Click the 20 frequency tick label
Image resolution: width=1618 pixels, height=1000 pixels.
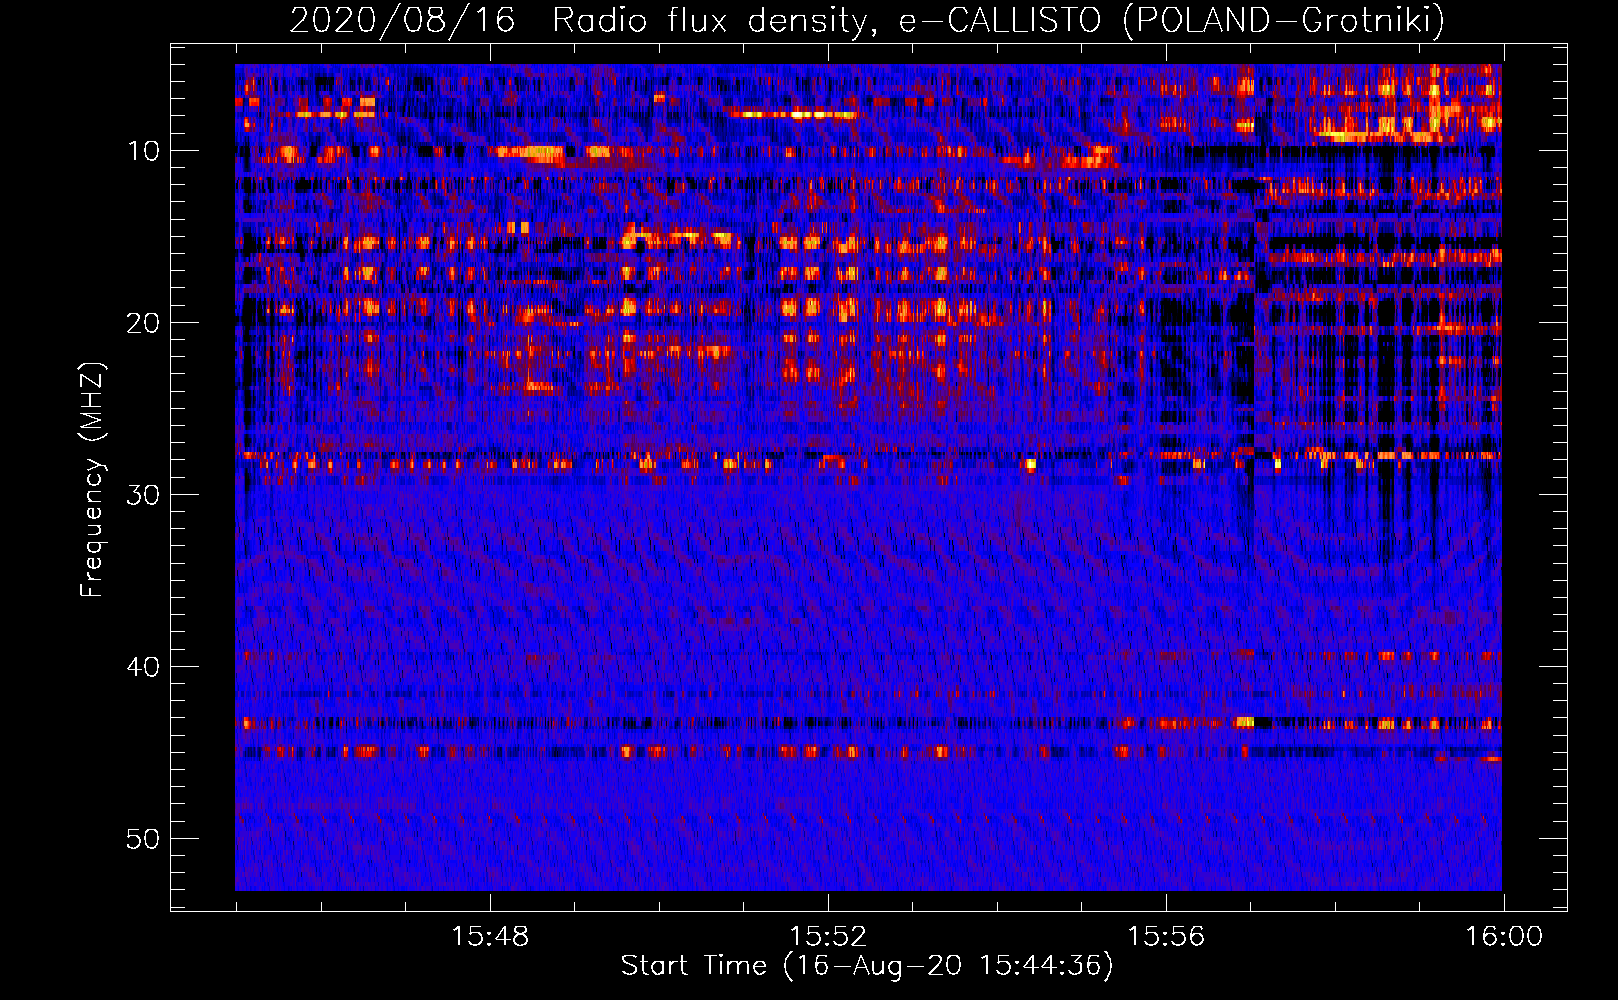pyautogui.click(x=144, y=323)
